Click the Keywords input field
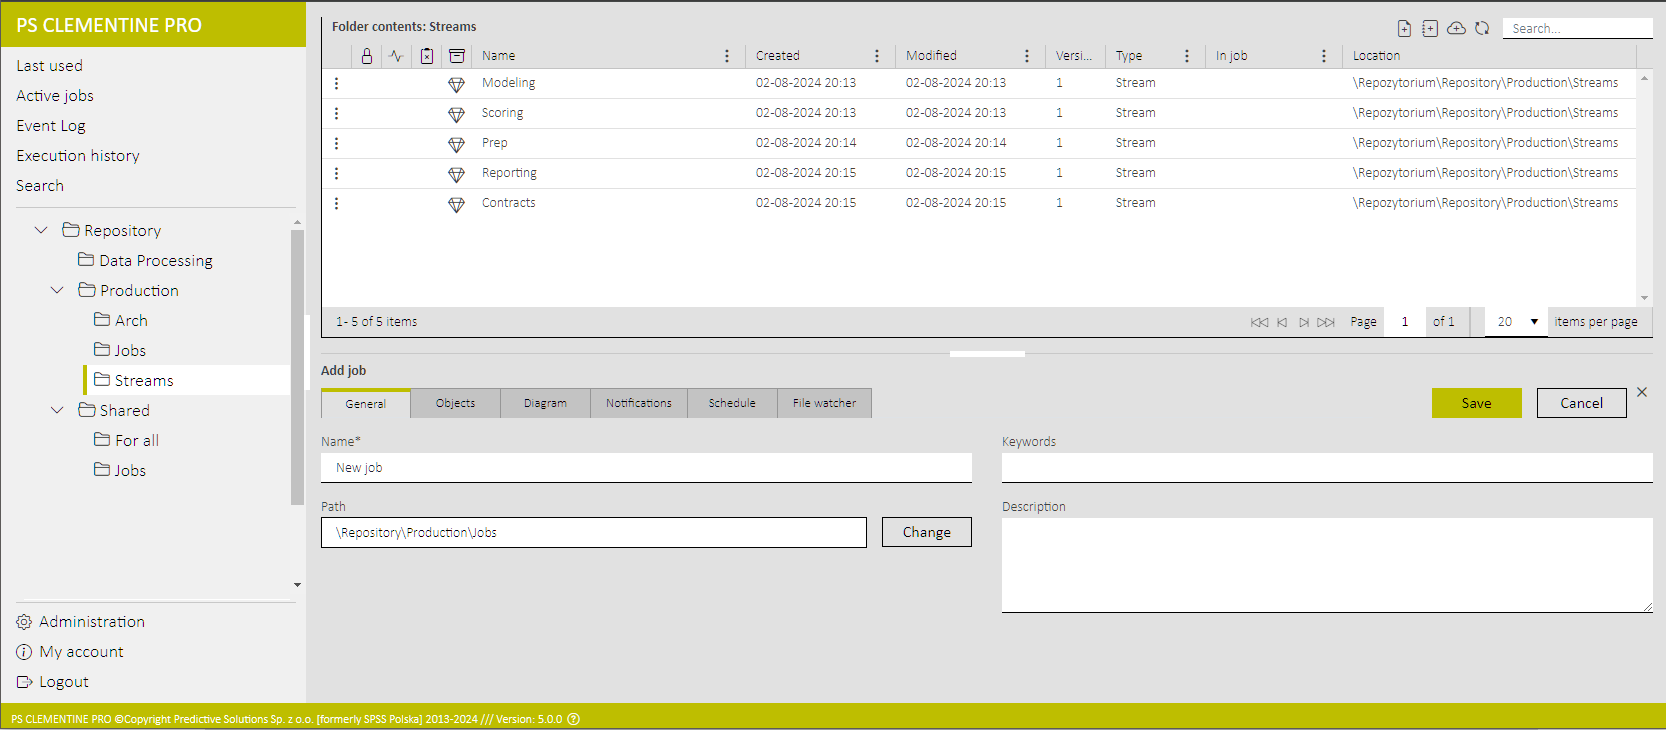The image size is (1666, 730). click(x=1327, y=468)
